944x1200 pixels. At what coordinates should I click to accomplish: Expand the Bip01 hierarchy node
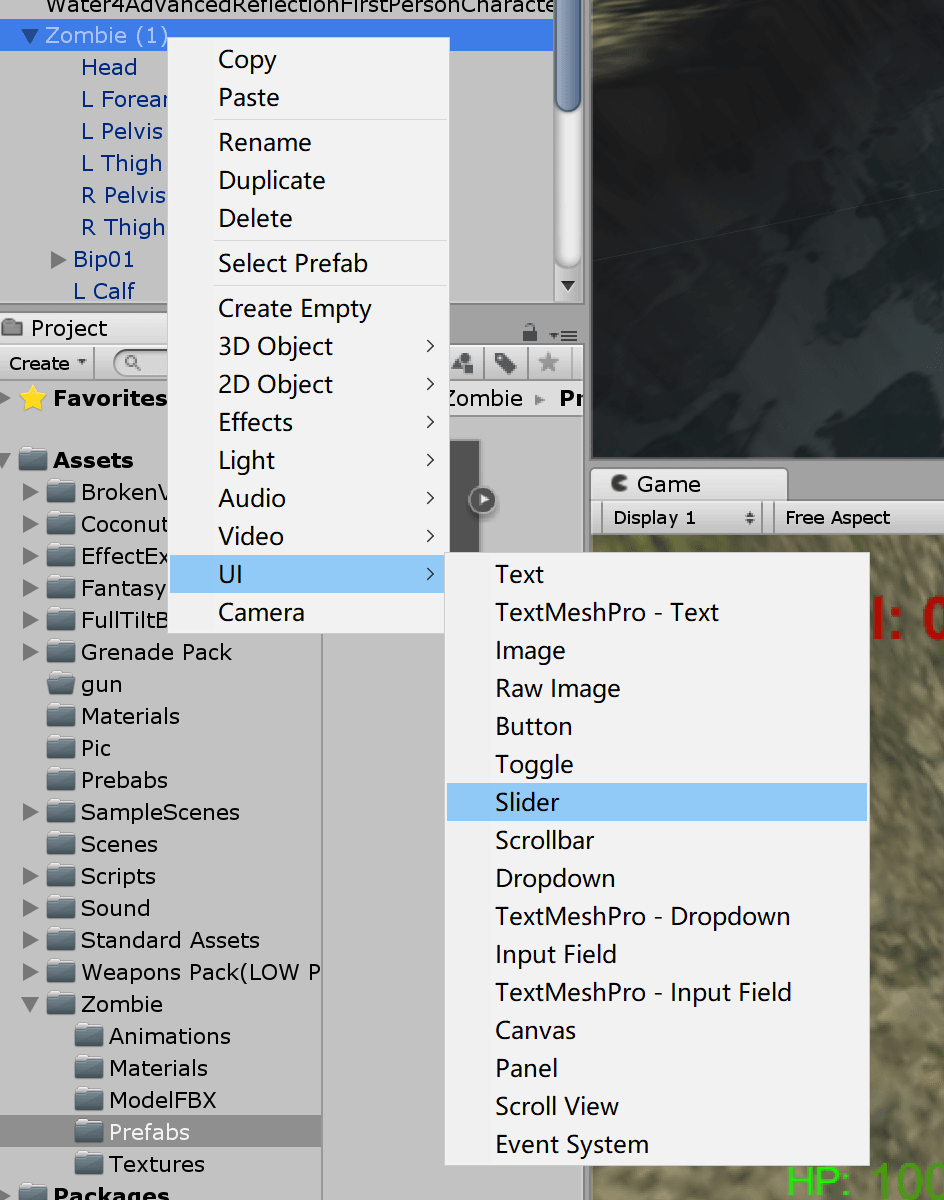(58, 260)
